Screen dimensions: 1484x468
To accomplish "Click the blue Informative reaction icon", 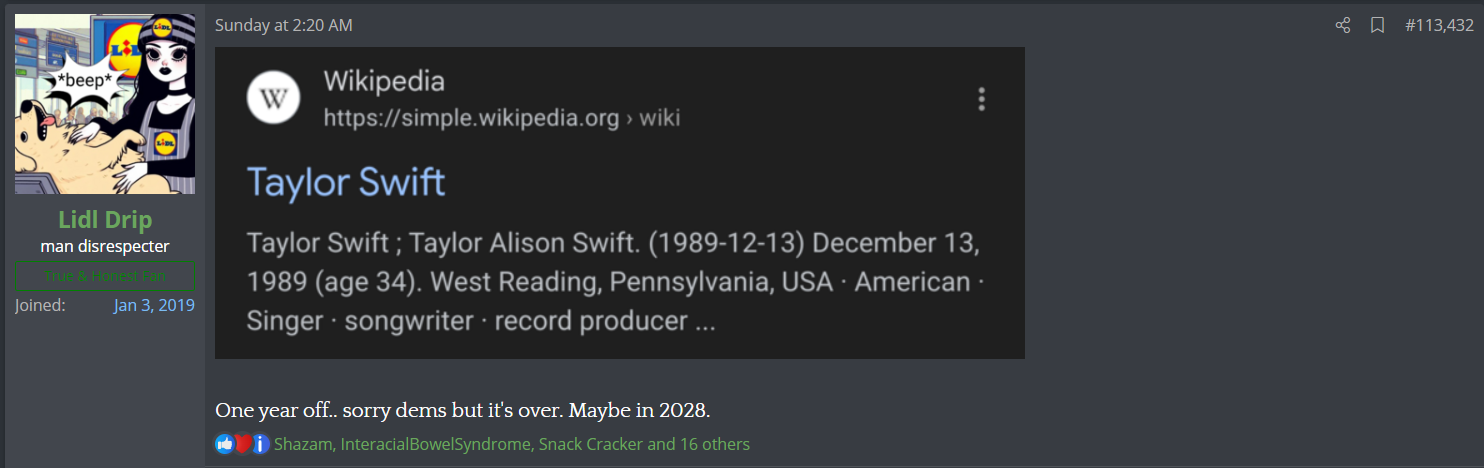I will click(260, 444).
